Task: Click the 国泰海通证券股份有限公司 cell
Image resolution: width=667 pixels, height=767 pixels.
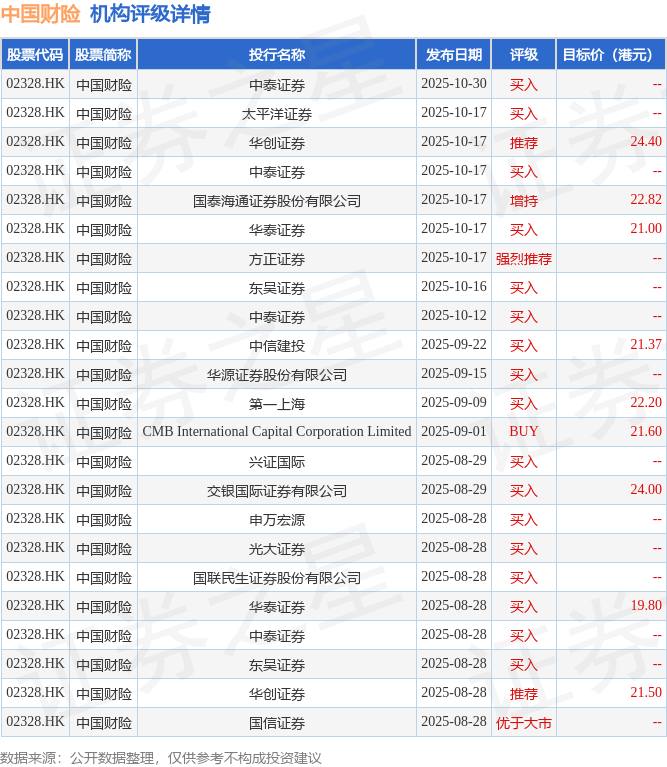Action: point(277,201)
